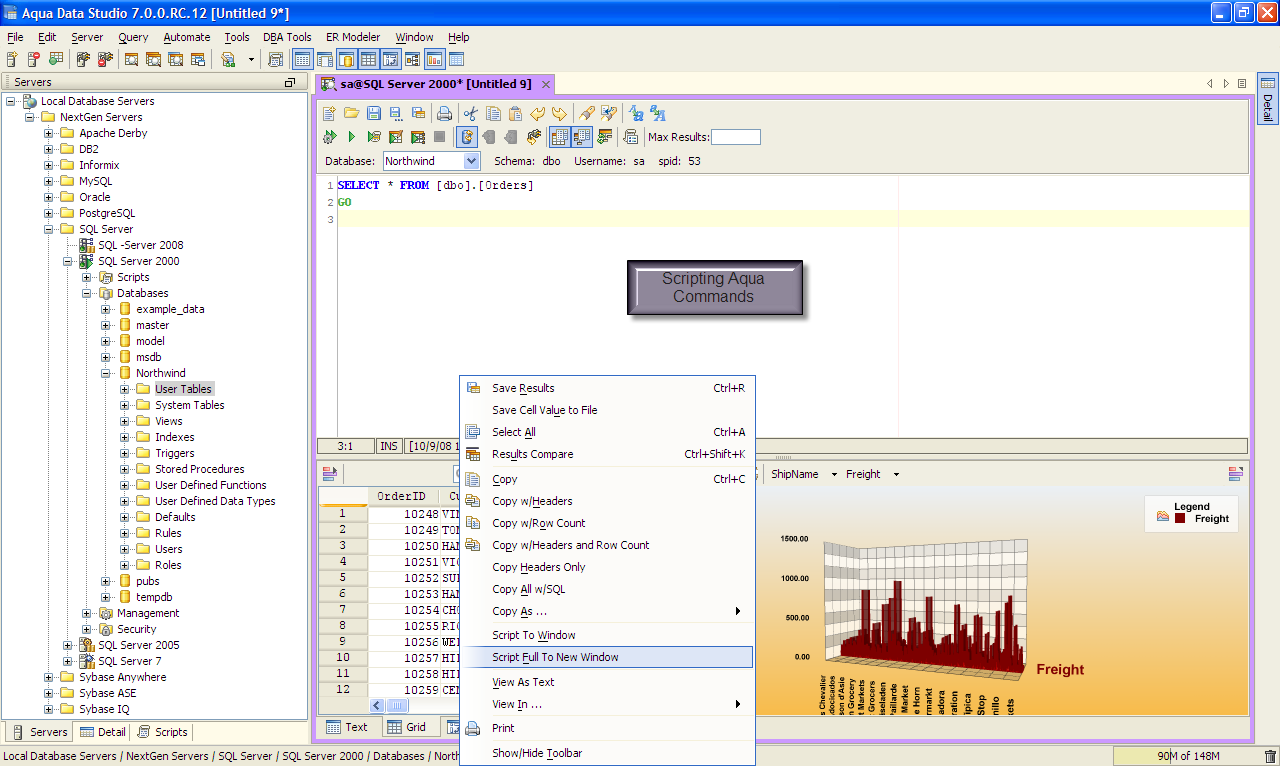1280x766 pixels.
Task: Click the Open folder icon in query toolbar
Action: [x=351, y=113]
